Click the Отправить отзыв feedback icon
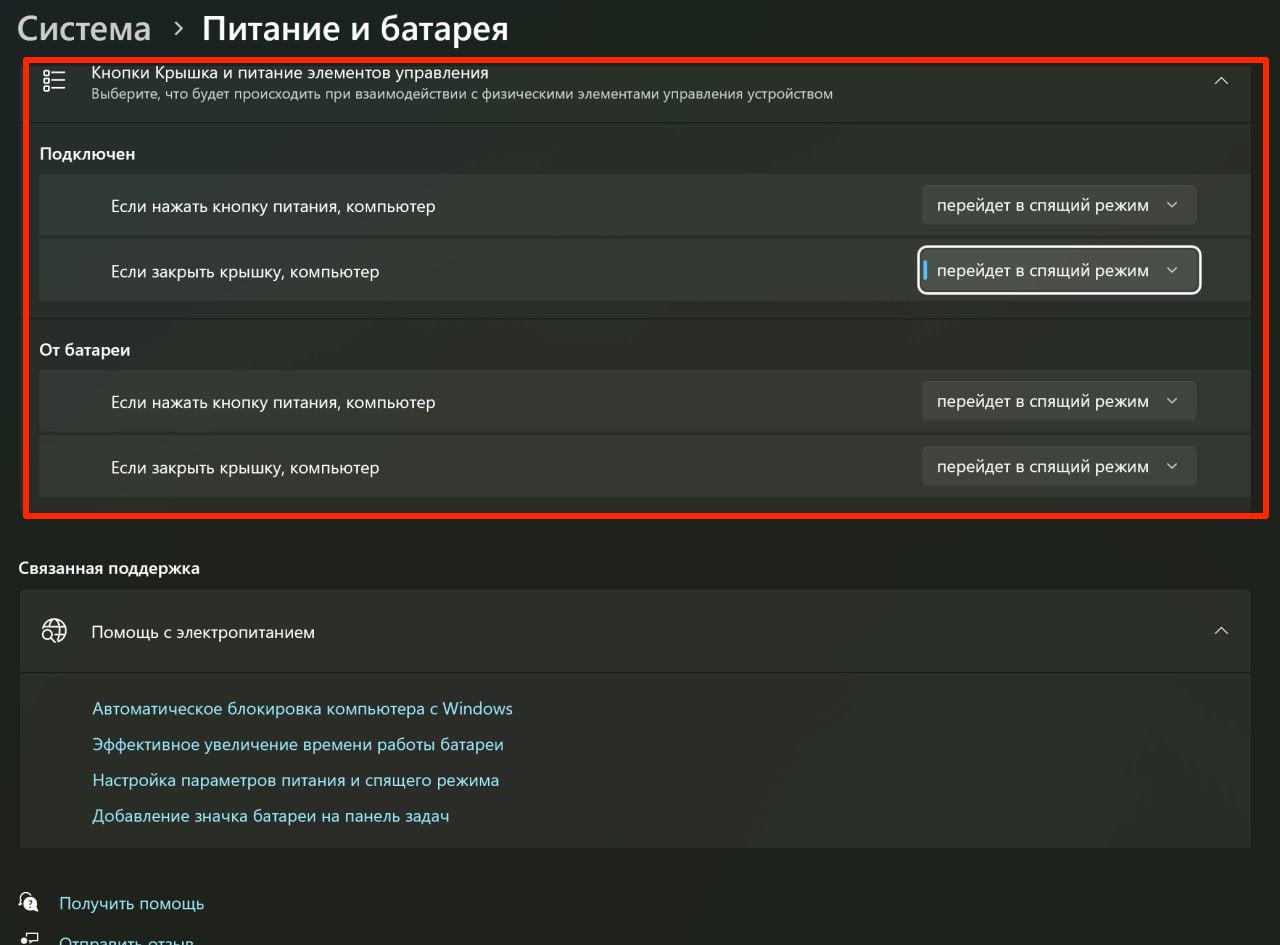The width and height of the screenshot is (1280, 945). click(x=29, y=939)
